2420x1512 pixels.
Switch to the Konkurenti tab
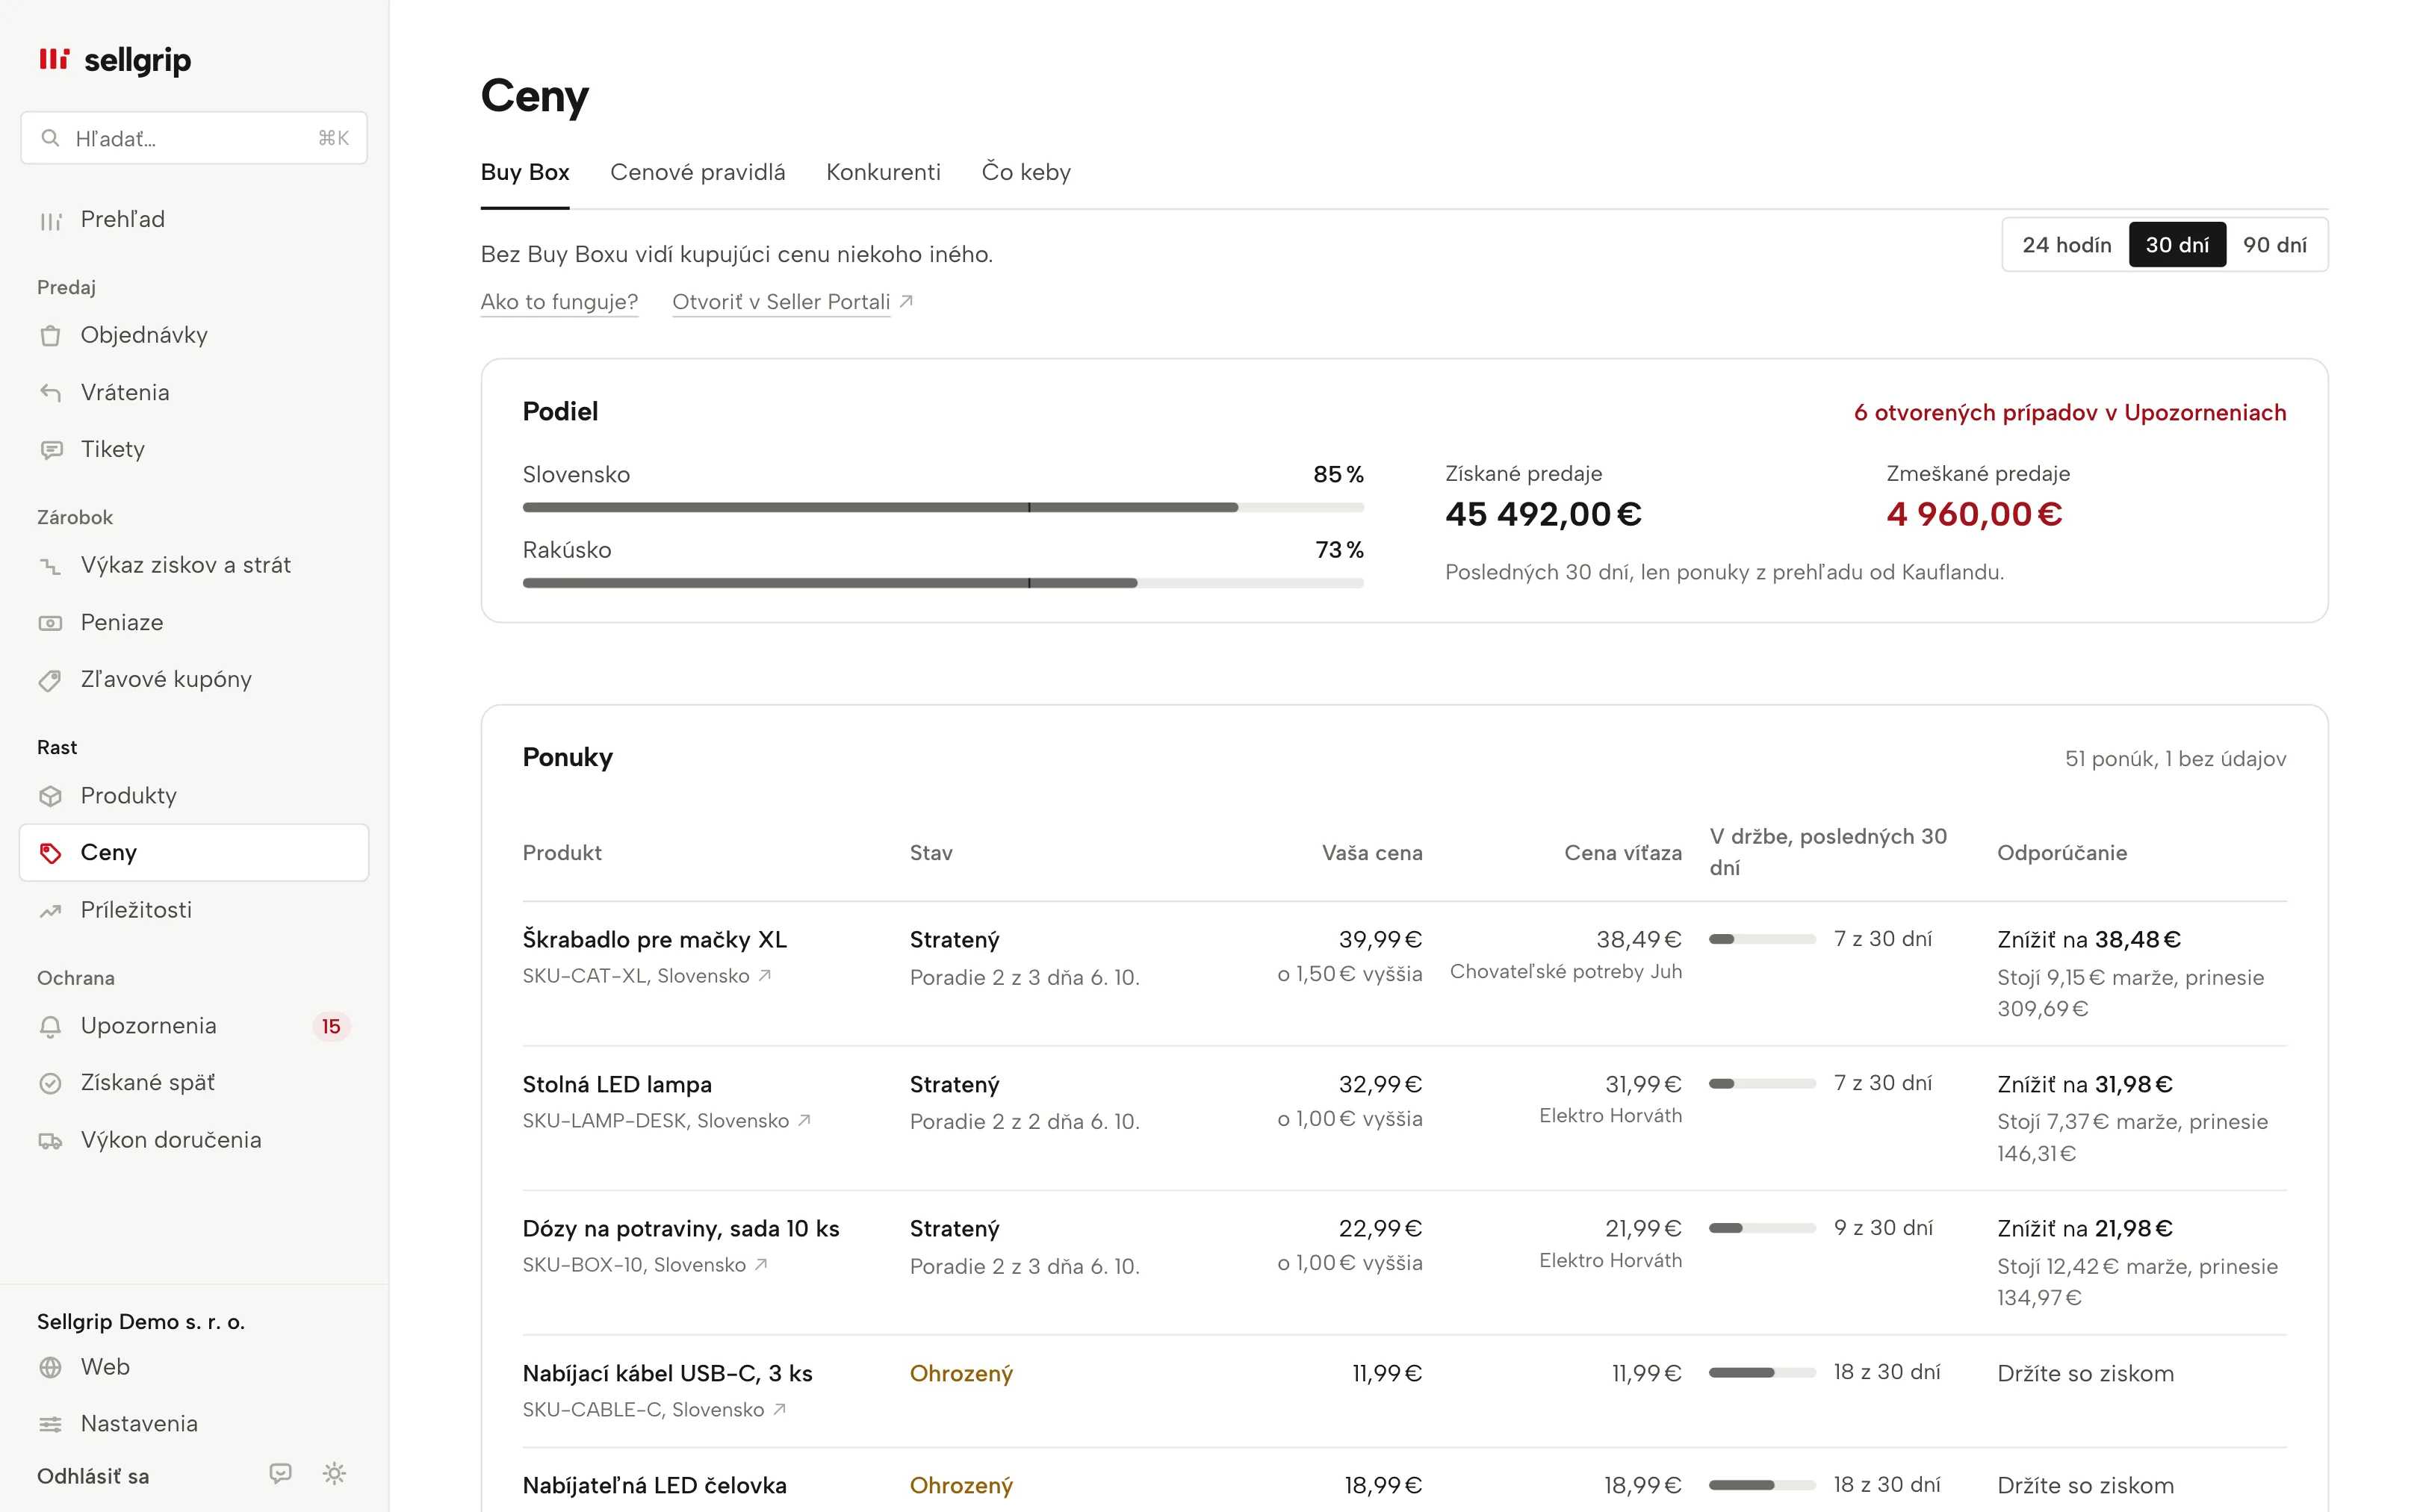[x=883, y=172]
